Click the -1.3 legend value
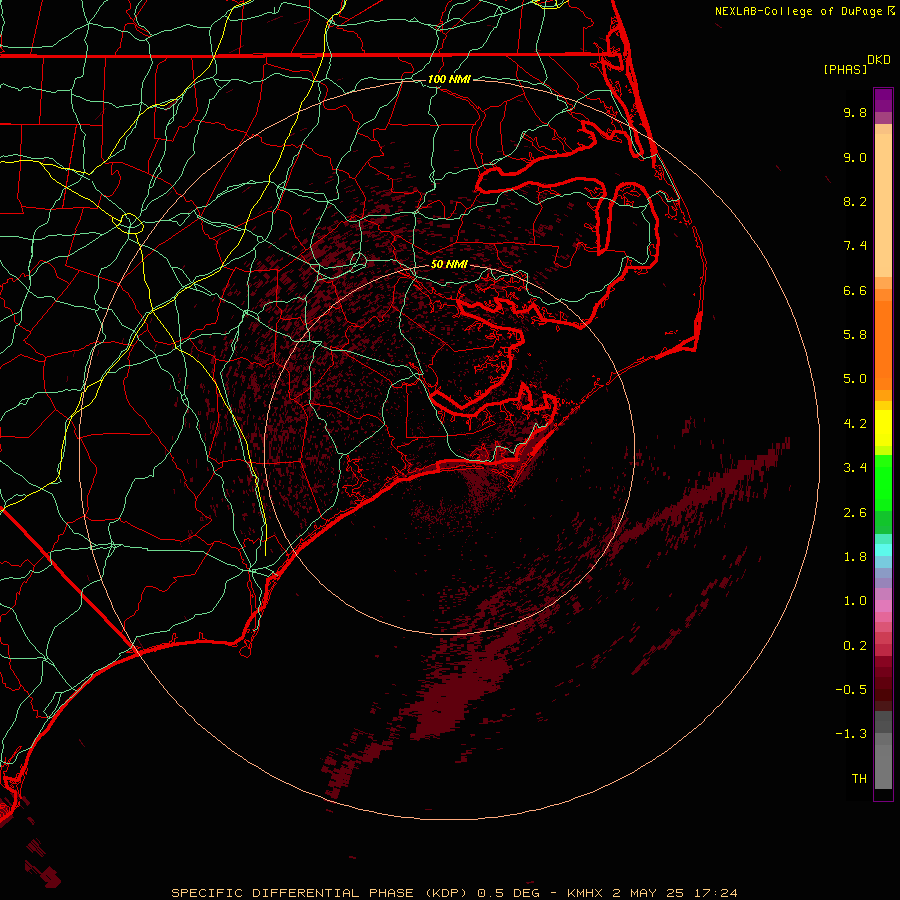The image size is (900, 900). (851, 735)
